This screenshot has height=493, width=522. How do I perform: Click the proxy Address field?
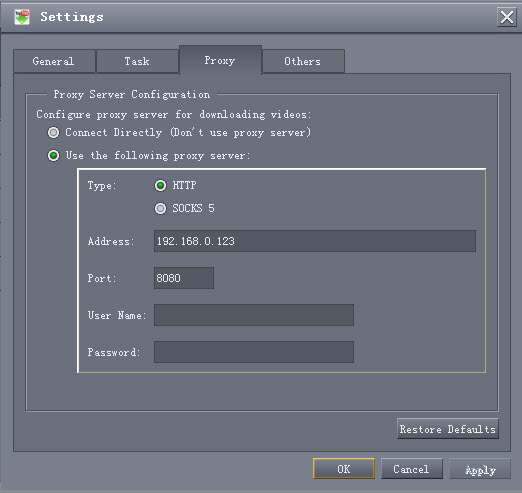click(x=315, y=241)
